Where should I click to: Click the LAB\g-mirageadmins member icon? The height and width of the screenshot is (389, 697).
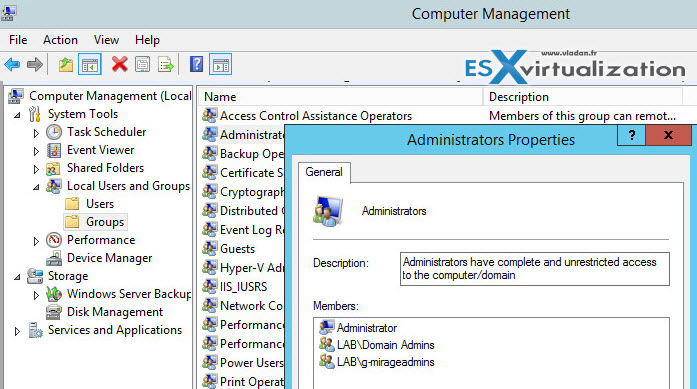(327, 361)
